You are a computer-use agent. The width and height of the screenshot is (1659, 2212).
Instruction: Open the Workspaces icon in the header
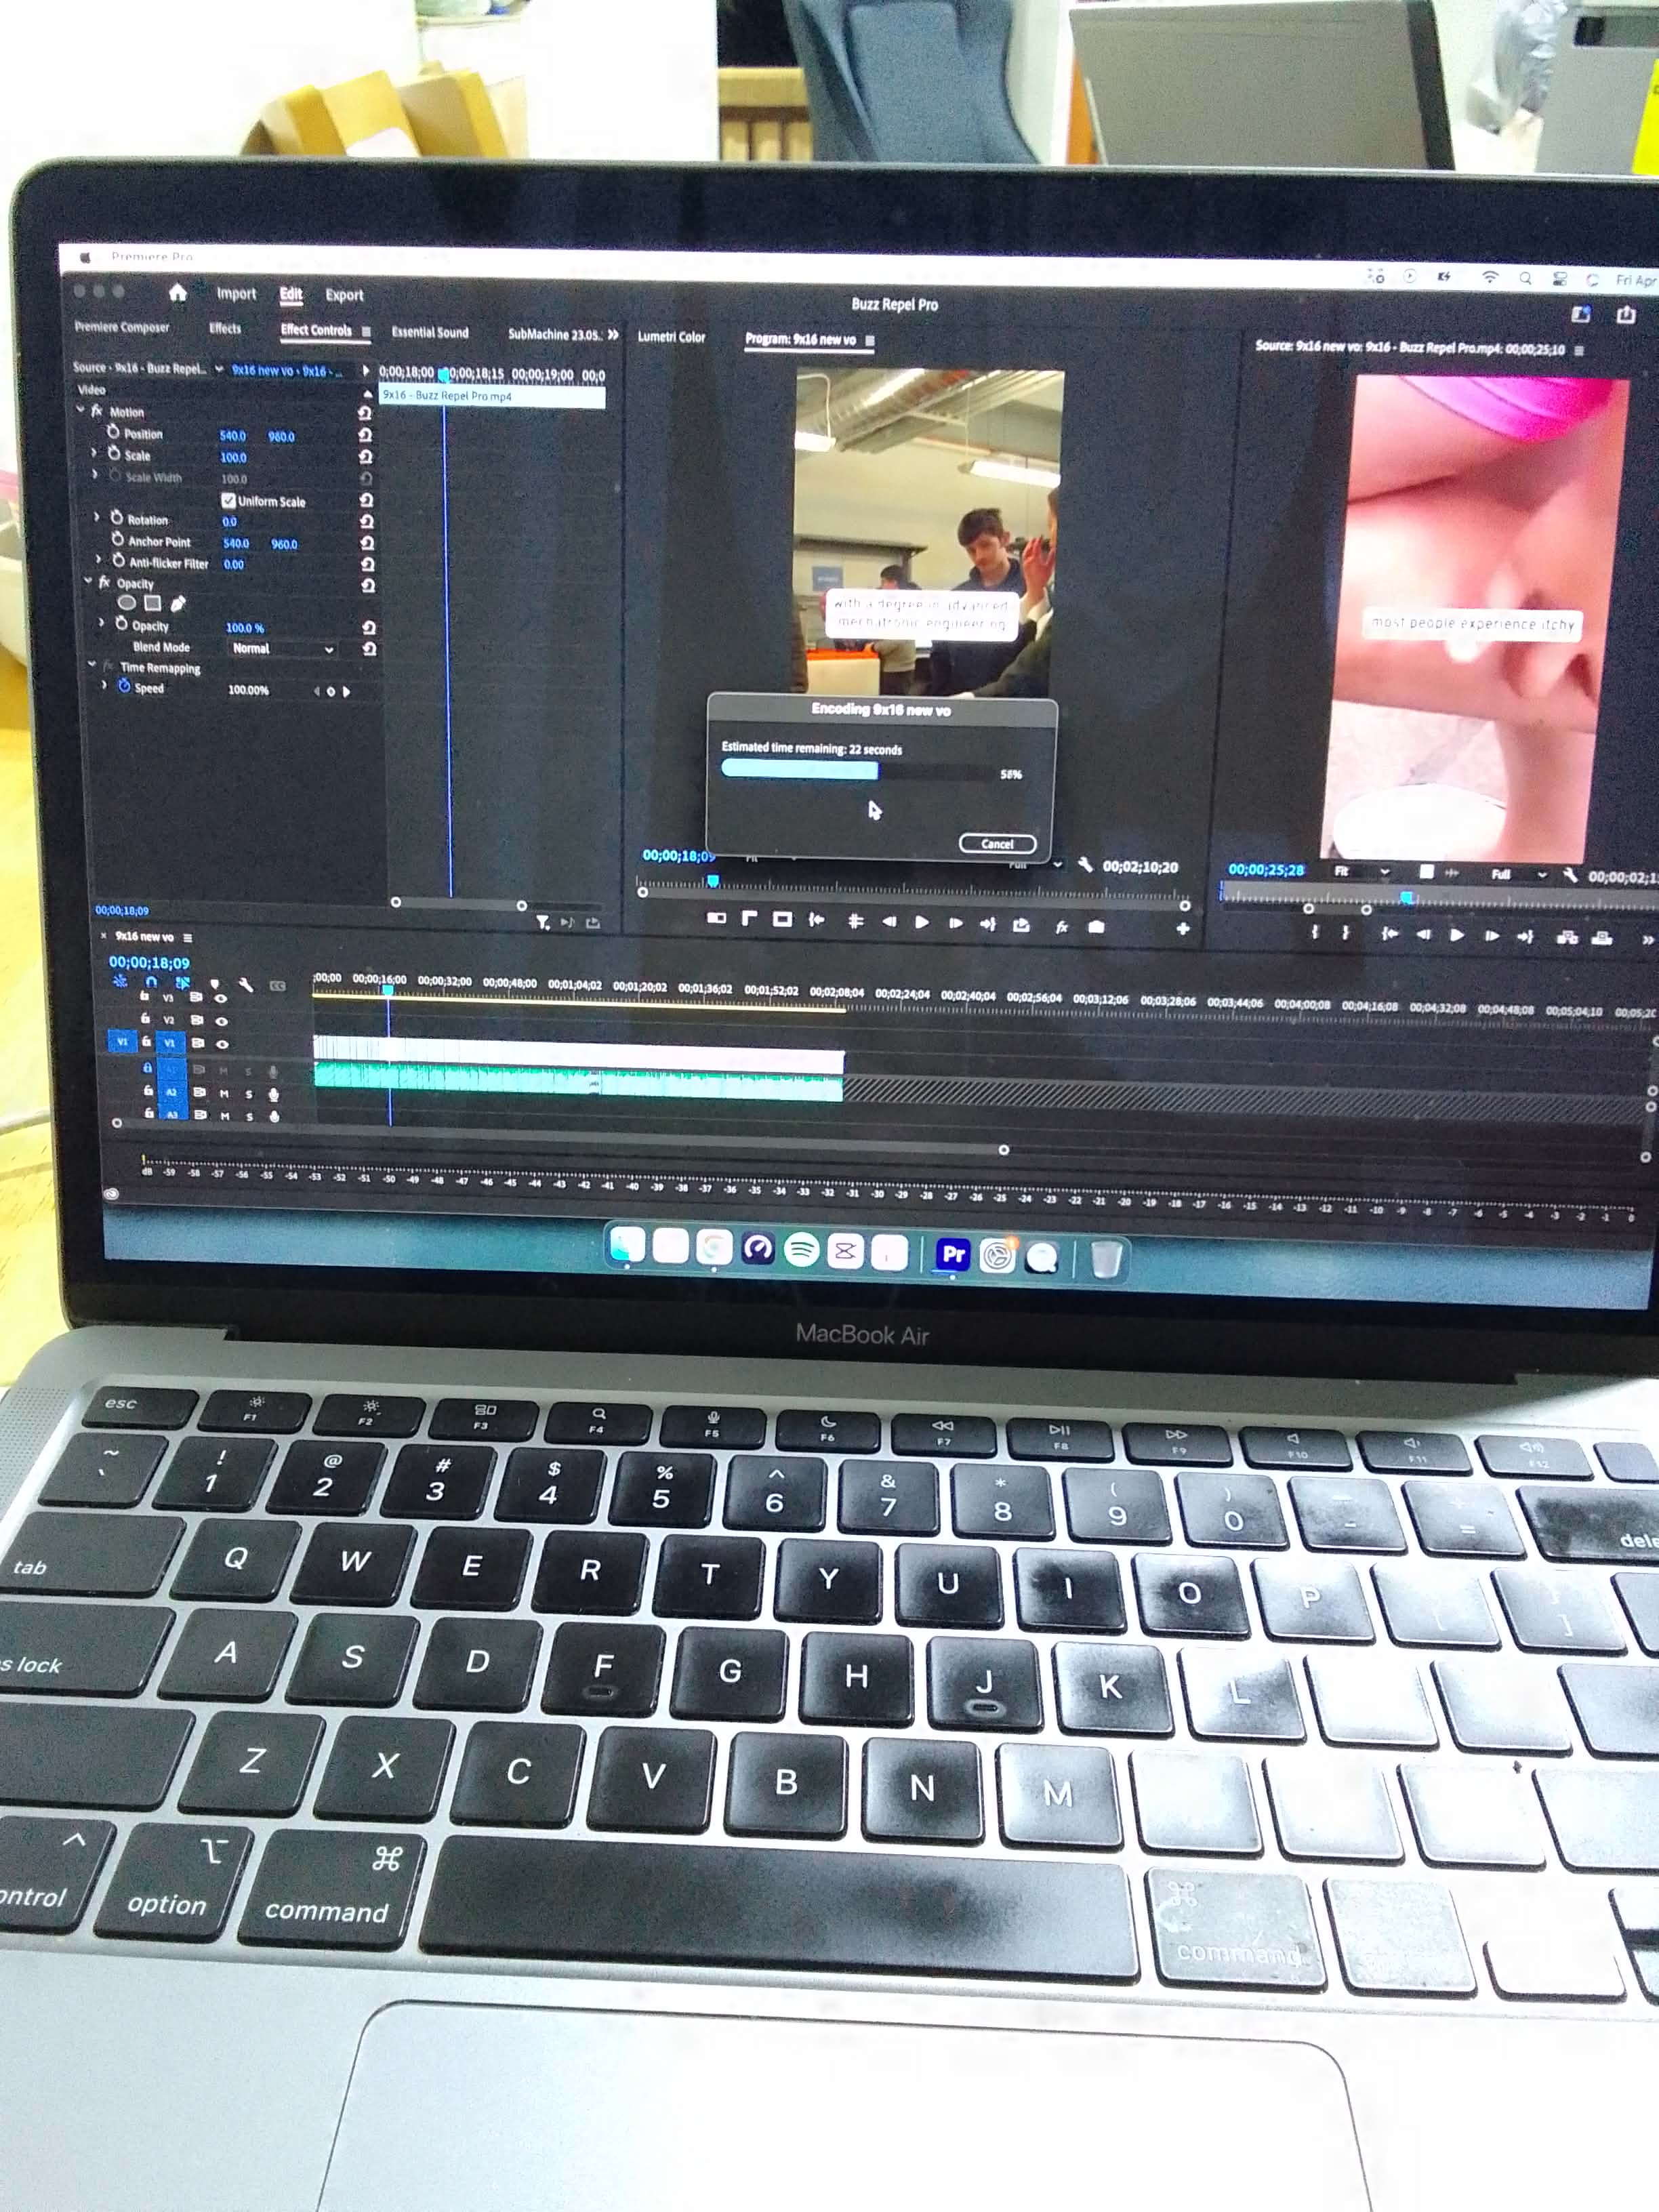(x=1581, y=314)
